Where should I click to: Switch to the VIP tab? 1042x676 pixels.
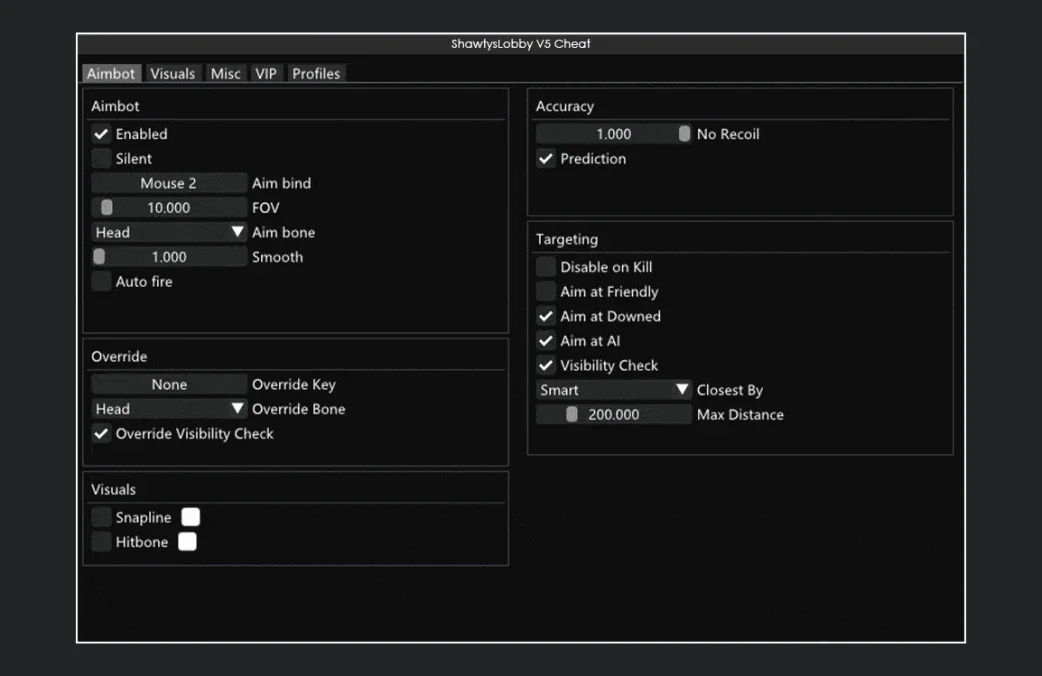(x=266, y=73)
